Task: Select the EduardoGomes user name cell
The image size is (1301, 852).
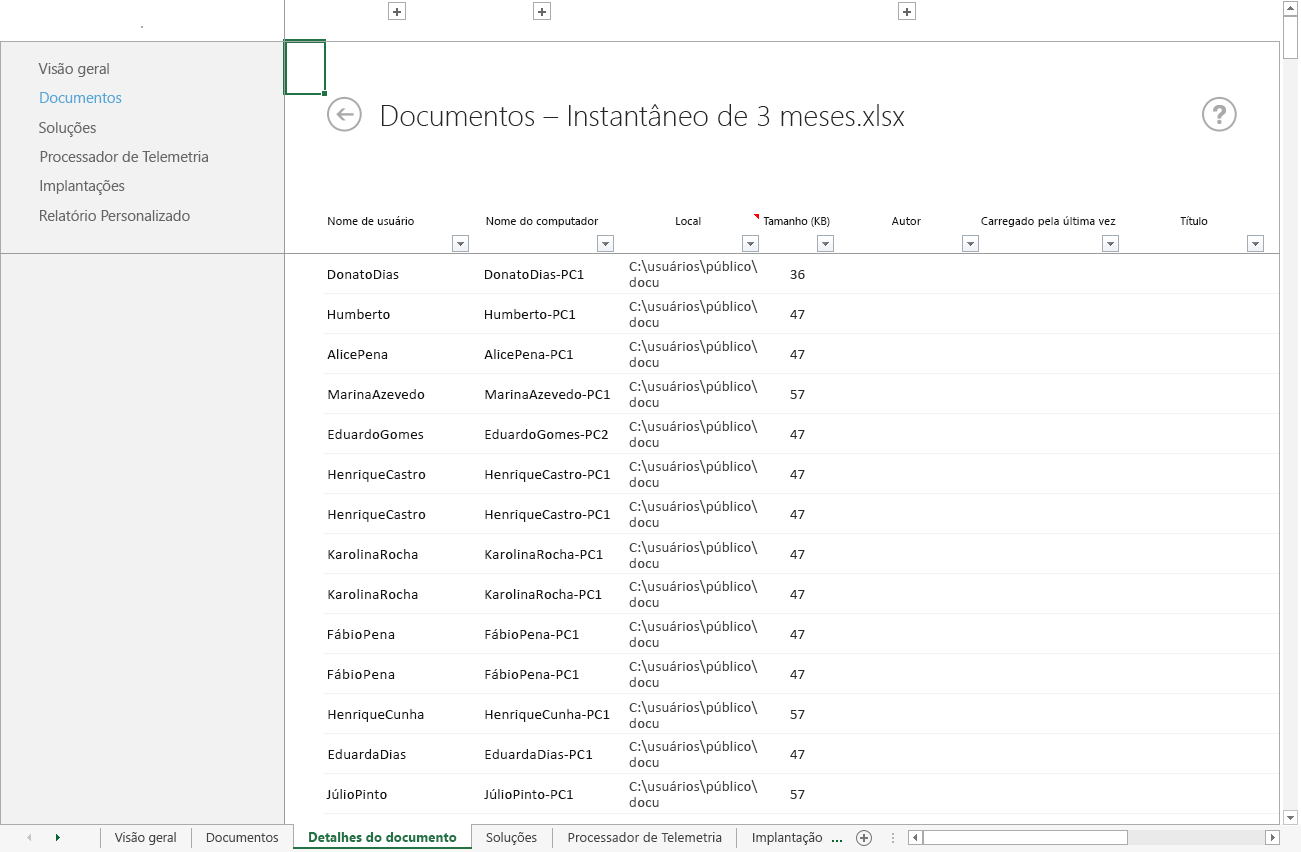Action: click(x=375, y=434)
